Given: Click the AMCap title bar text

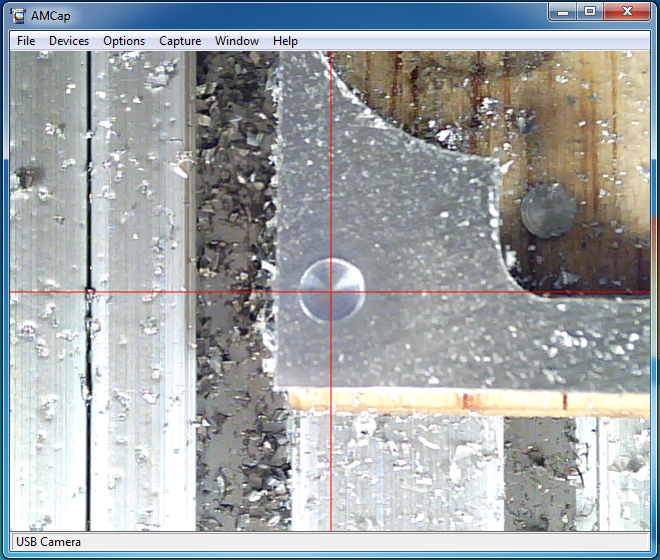Looking at the screenshot, I should (x=50, y=12).
